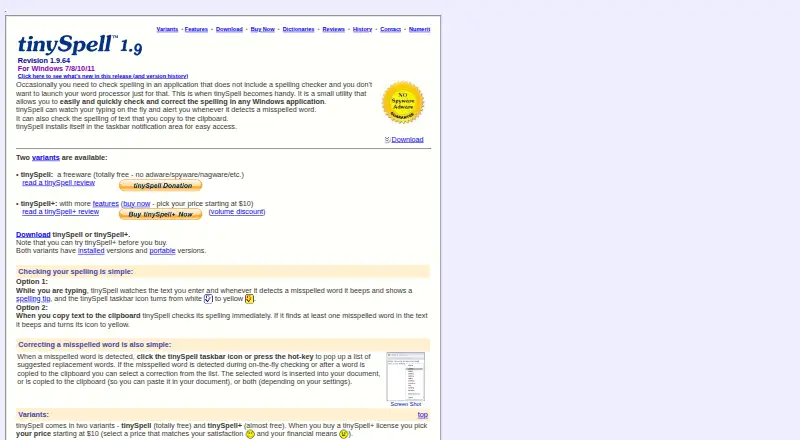The image size is (800, 440).
Task: Click the yellow happy smiley after 'satisfaction'
Action: (x=250, y=434)
